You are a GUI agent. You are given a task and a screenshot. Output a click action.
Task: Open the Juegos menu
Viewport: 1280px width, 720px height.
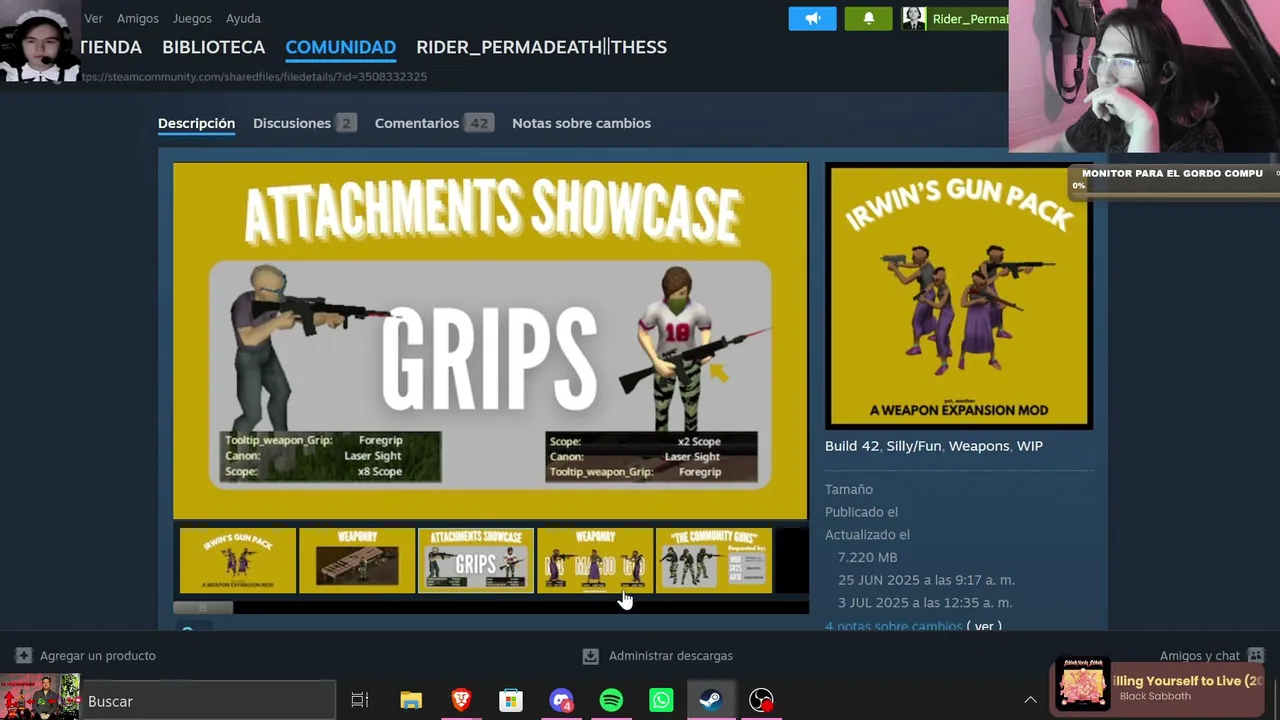[192, 18]
